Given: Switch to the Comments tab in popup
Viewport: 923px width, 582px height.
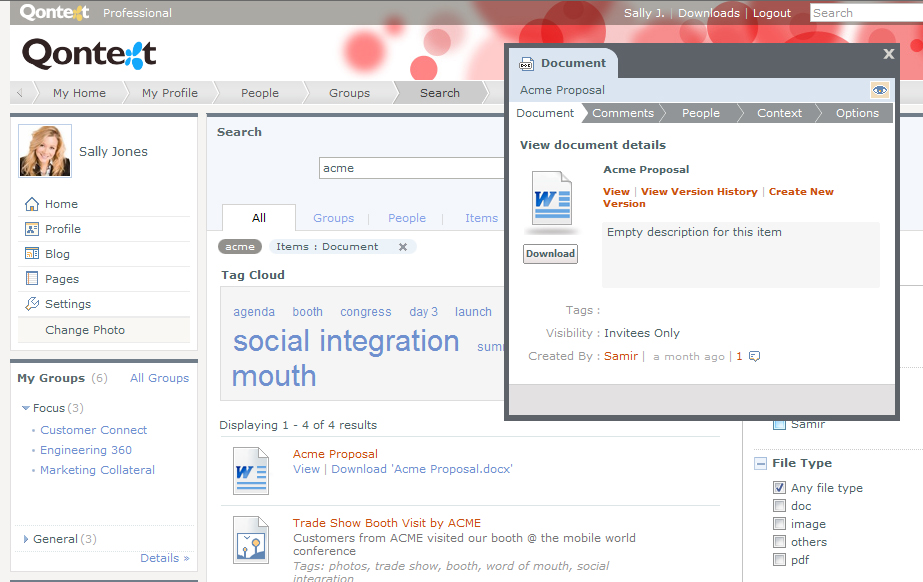Looking at the screenshot, I should [623, 113].
